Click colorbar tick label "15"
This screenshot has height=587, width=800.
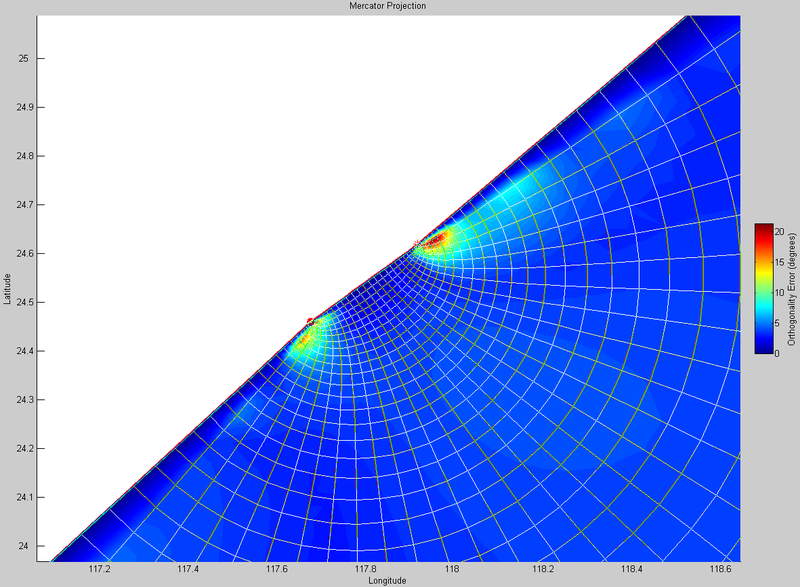coord(779,262)
